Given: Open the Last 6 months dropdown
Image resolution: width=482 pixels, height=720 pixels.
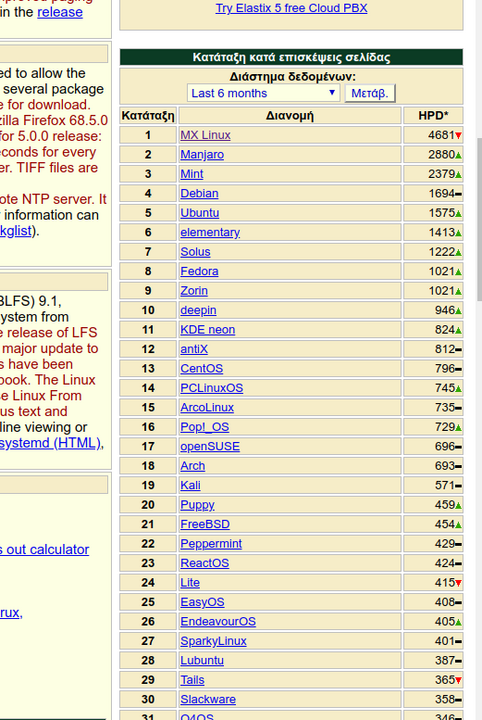Looking at the screenshot, I should [x=263, y=93].
